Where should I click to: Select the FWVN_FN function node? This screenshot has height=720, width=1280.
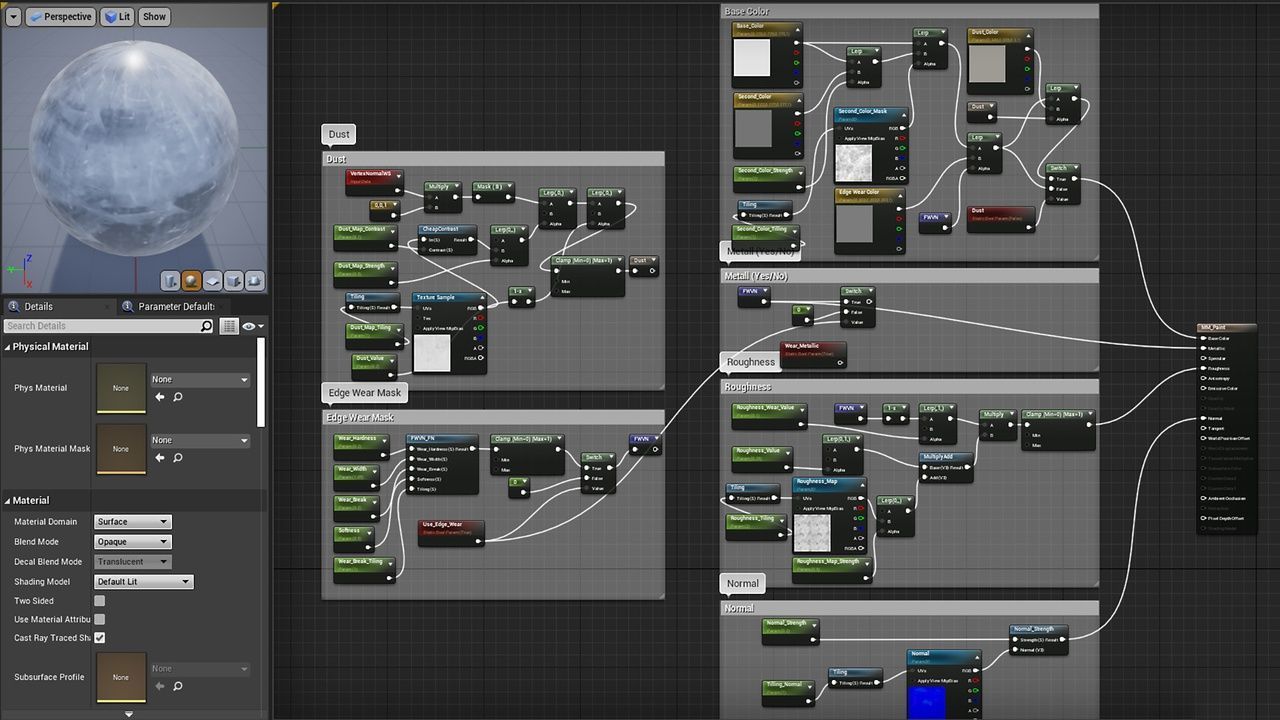[441, 464]
